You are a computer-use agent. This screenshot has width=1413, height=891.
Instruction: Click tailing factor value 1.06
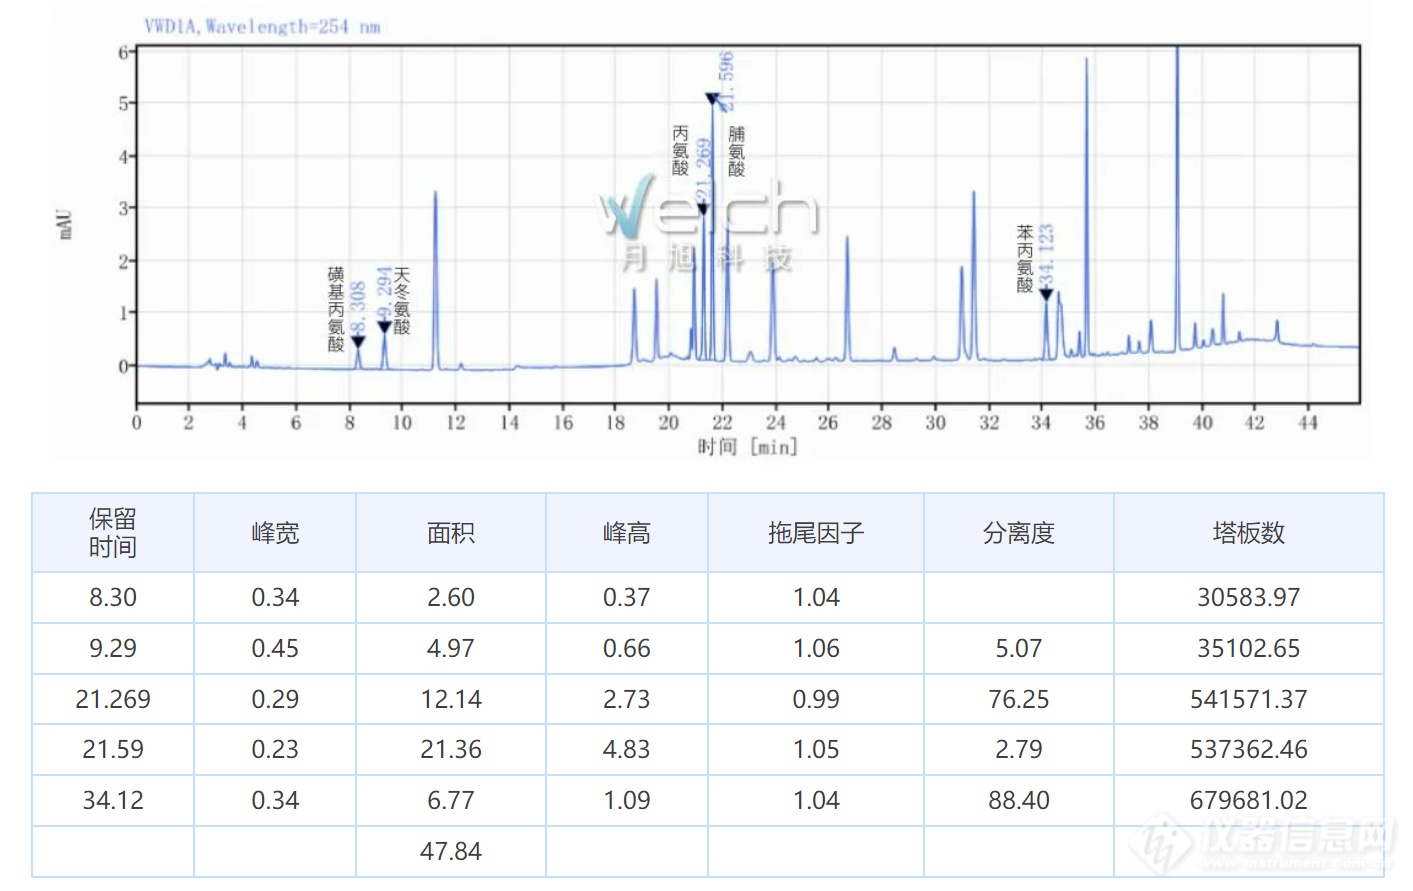816,648
